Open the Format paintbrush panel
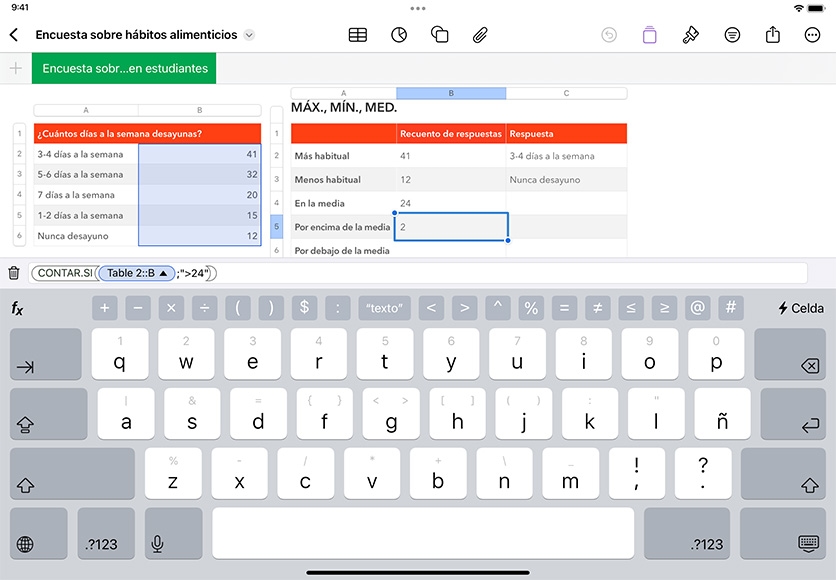 pyautogui.click(x=690, y=35)
